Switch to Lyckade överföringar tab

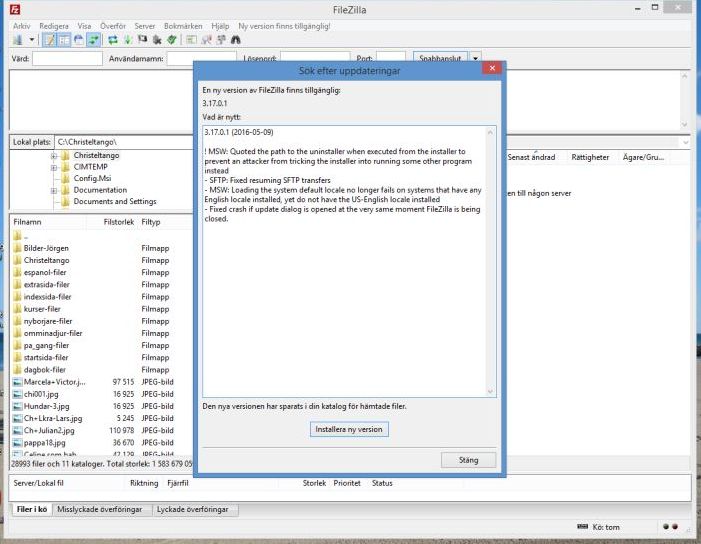coord(193,509)
